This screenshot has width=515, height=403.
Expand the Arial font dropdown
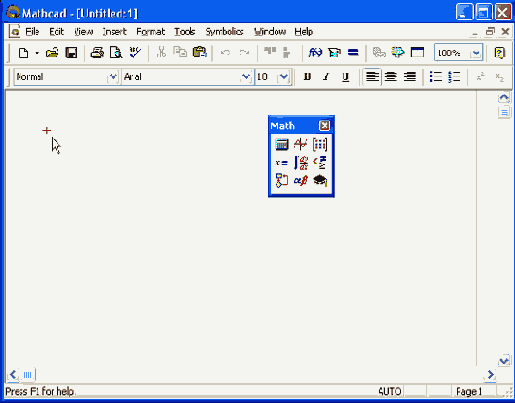click(246, 77)
